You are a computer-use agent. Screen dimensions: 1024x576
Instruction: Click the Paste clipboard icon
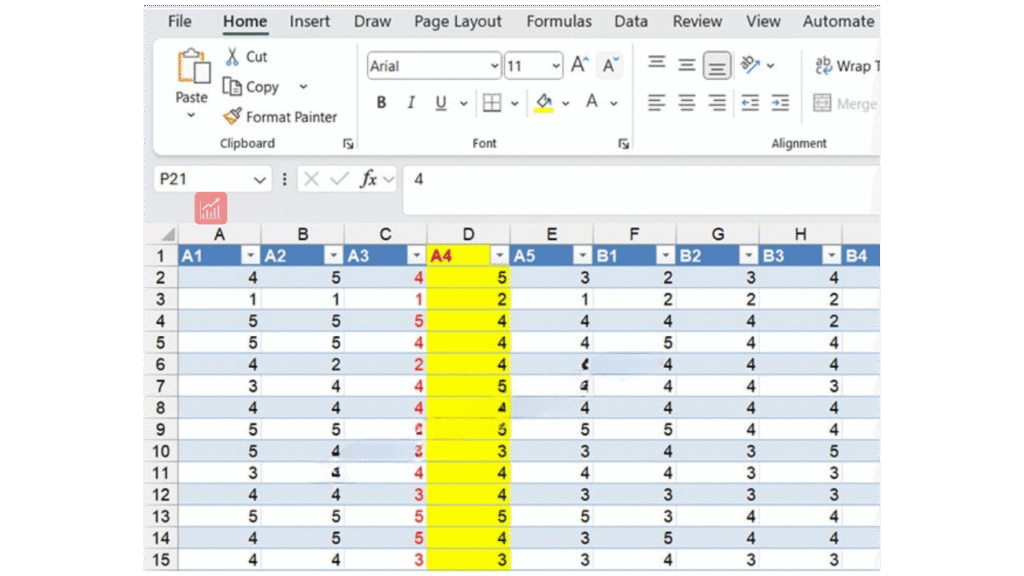pyautogui.click(x=191, y=68)
